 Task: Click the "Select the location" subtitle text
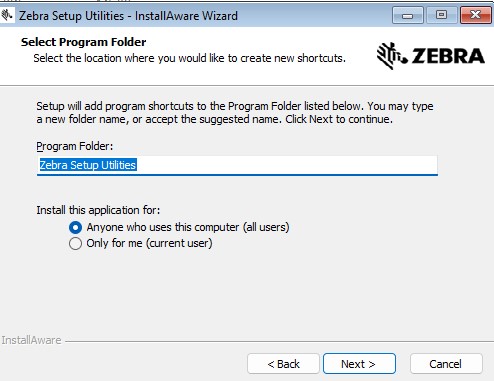coord(189,58)
